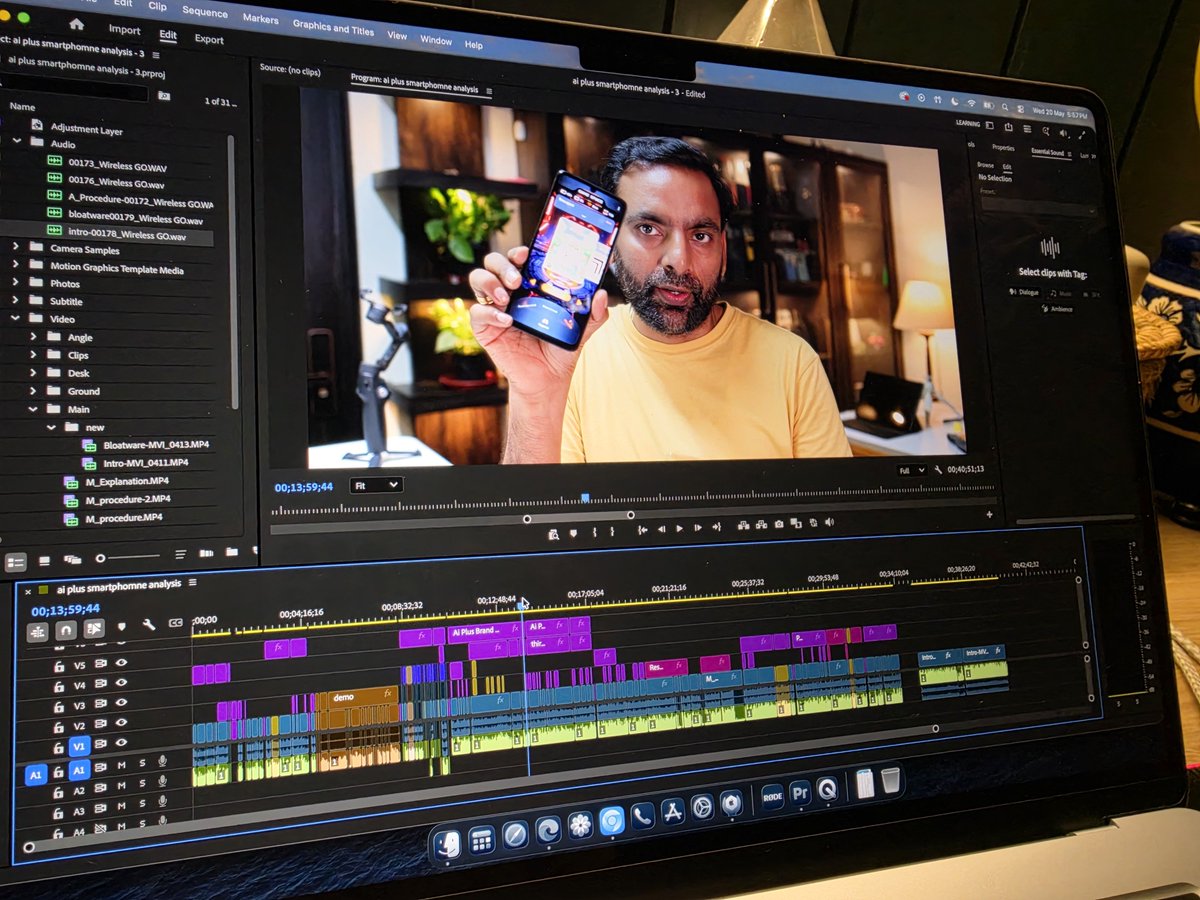Expand the Camera Samples bin
The image size is (1200, 900).
15,246
